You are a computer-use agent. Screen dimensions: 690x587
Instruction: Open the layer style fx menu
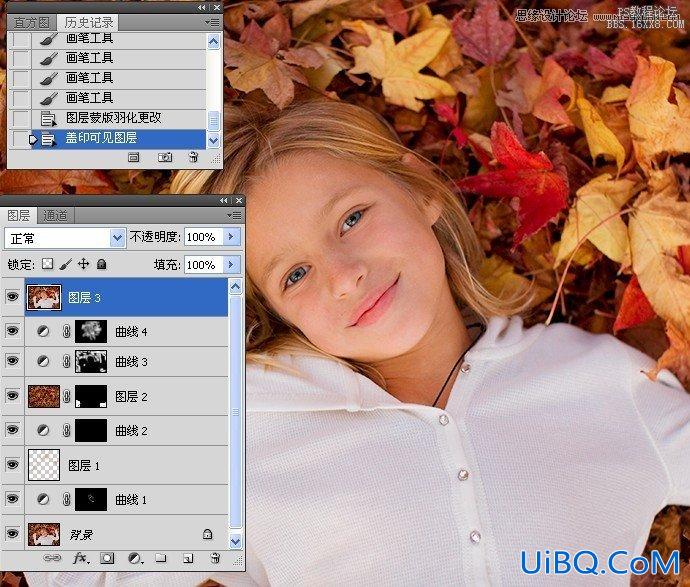pos(81,558)
